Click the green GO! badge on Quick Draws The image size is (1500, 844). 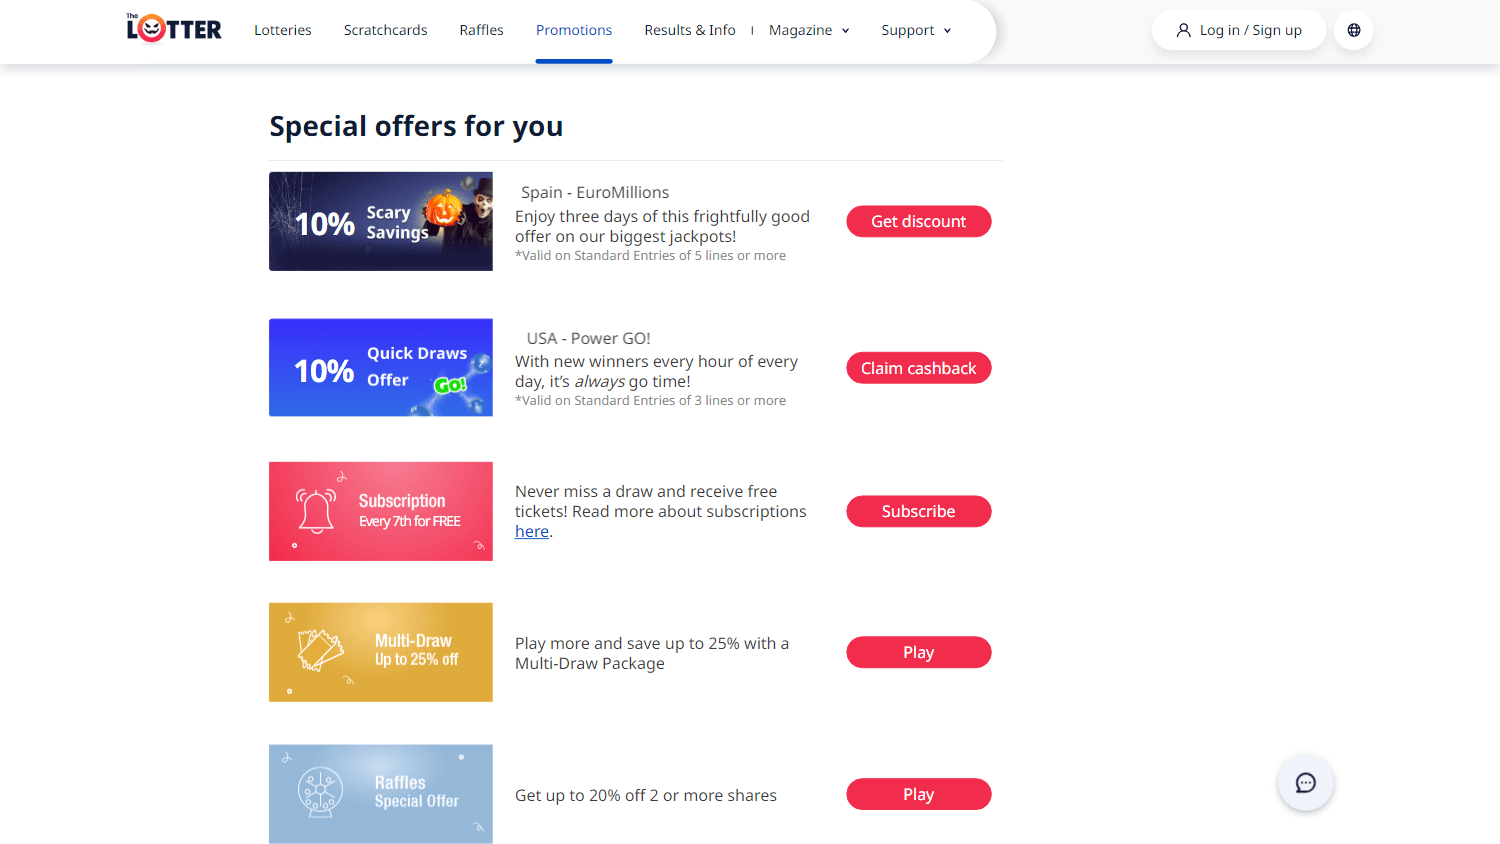click(x=450, y=385)
